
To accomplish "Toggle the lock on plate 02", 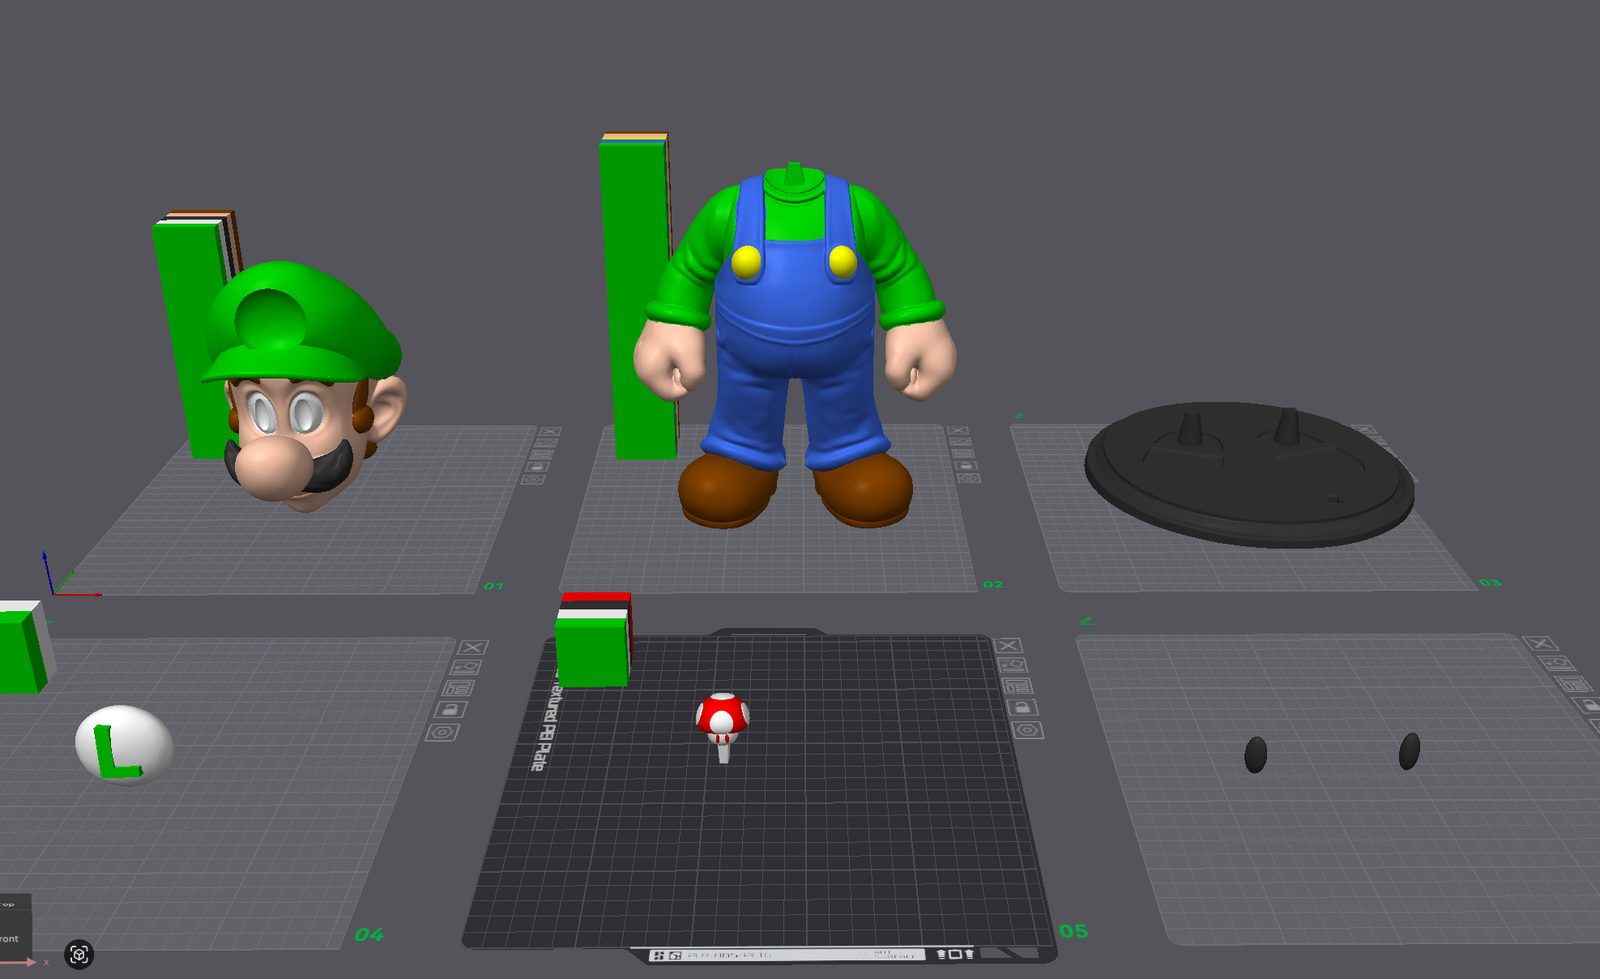I will click(x=965, y=466).
